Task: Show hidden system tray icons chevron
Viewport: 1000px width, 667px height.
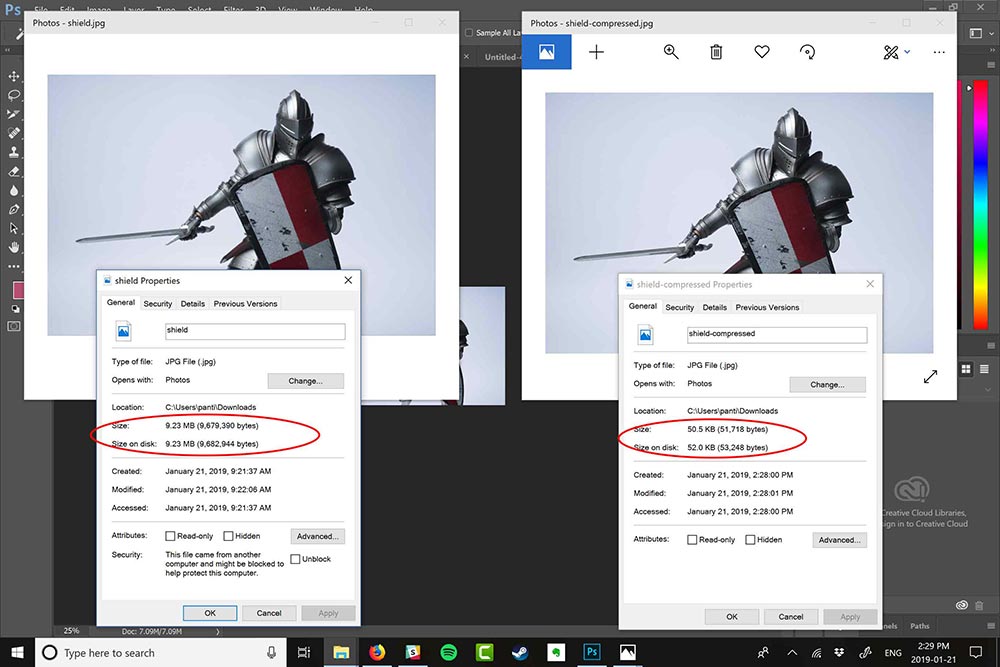Action: pyautogui.click(x=792, y=652)
